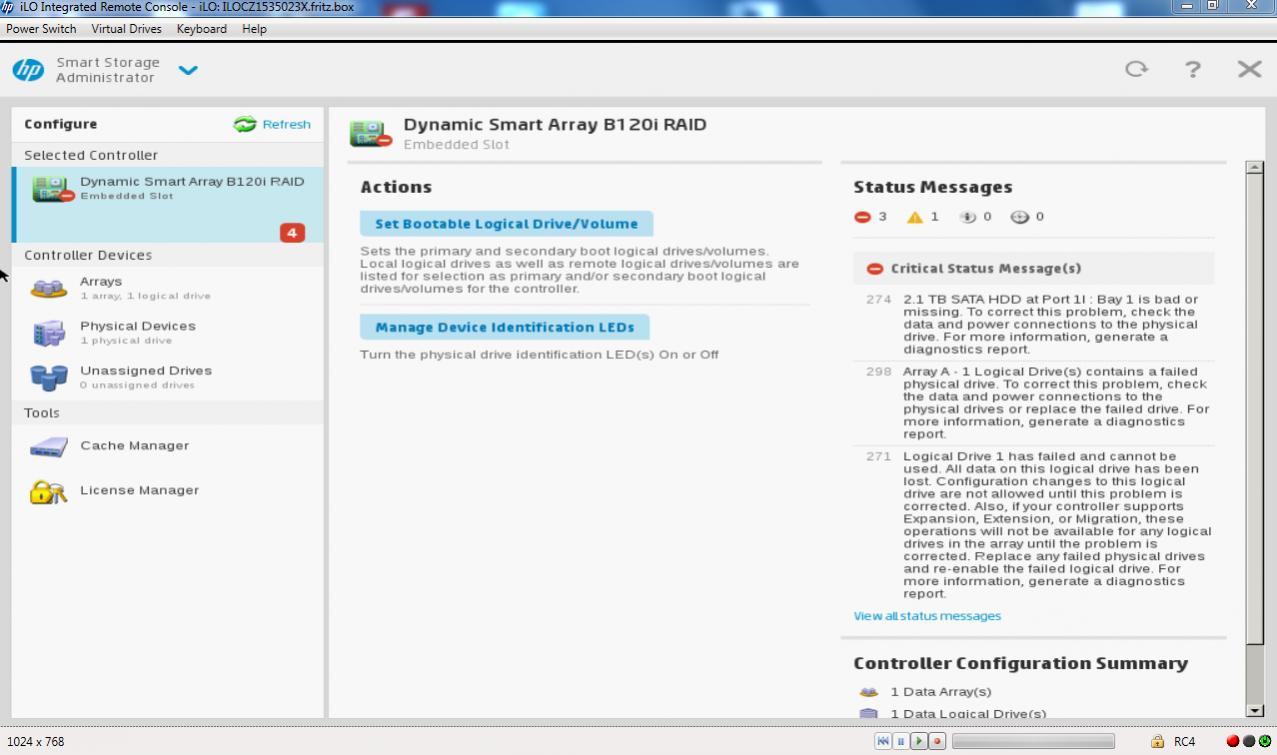Image resolution: width=1277 pixels, height=755 pixels.
Task: Click the playback progress bar
Action: (x=1033, y=741)
